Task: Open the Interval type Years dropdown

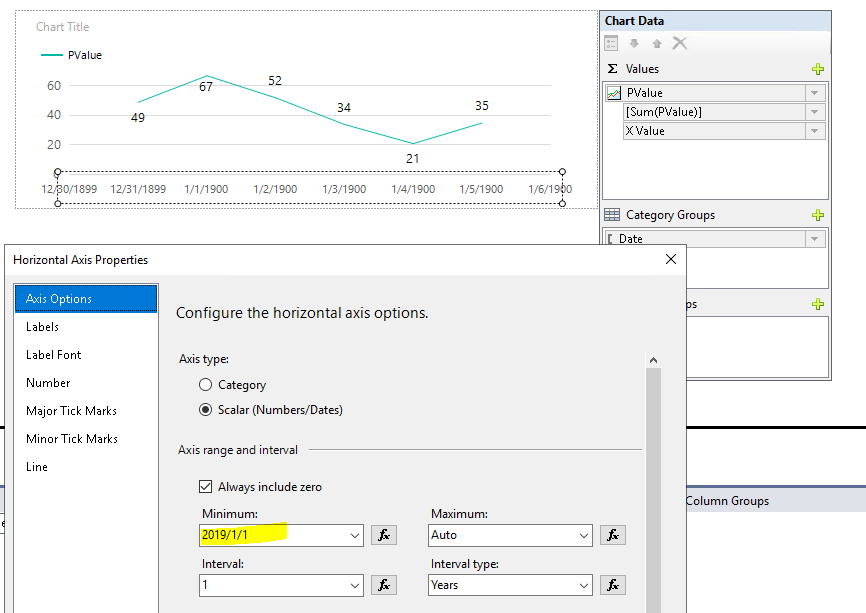Action: click(x=584, y=585)
